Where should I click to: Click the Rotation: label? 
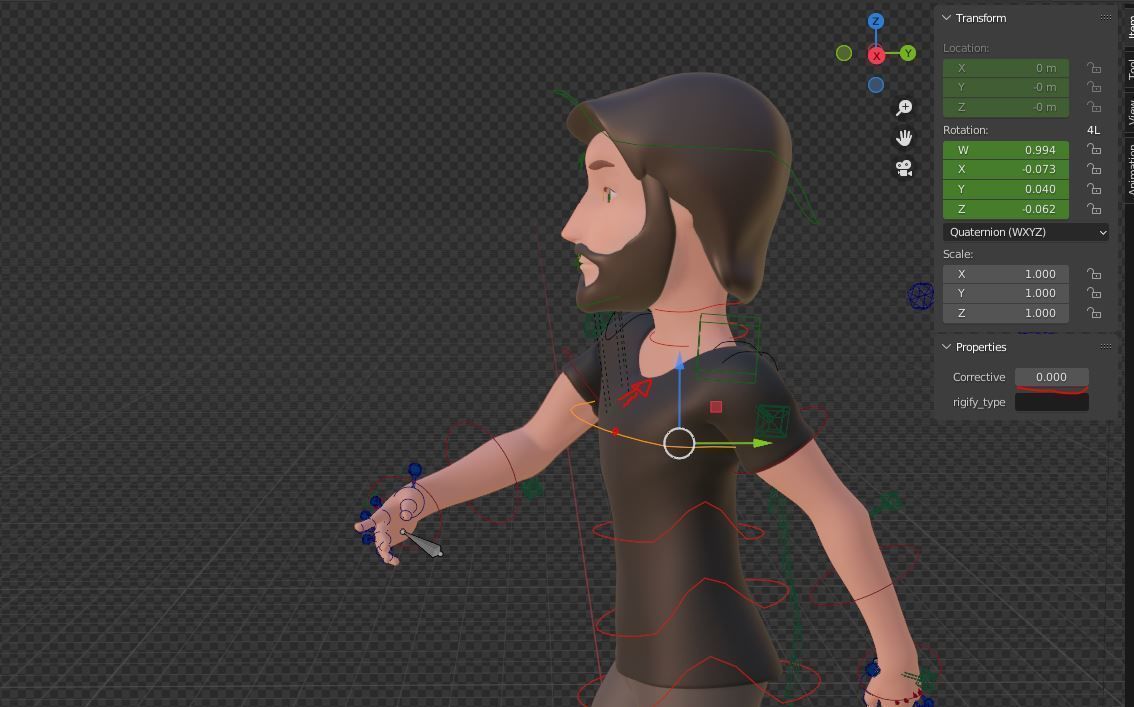click(965, 130)
